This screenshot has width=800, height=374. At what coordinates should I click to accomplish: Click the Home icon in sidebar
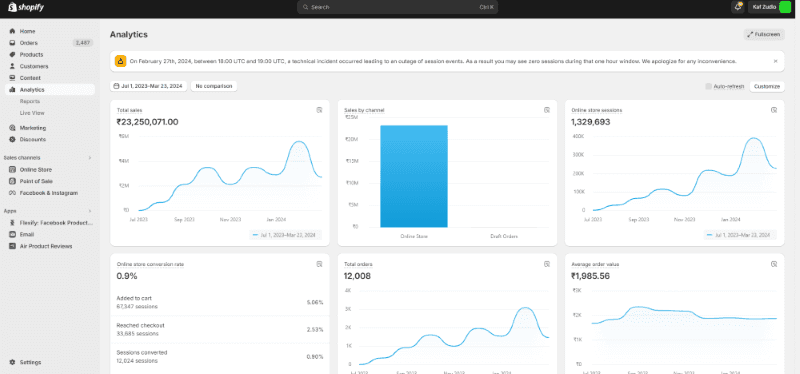click(12, 31)
